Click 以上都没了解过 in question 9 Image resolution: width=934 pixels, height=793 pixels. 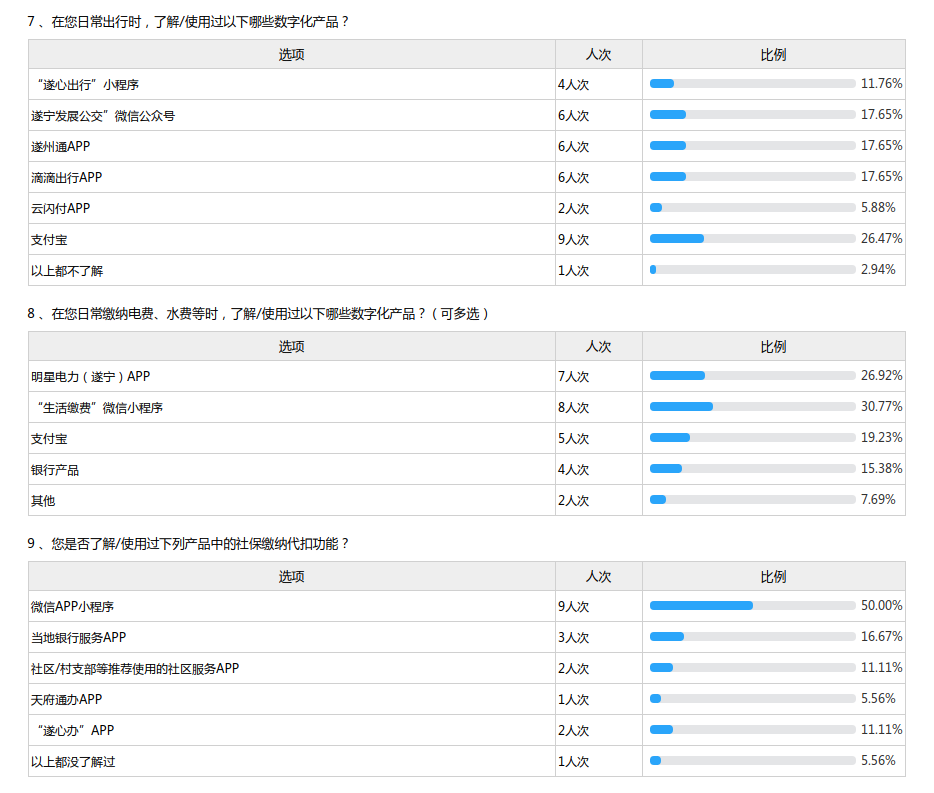coord(73,762)
